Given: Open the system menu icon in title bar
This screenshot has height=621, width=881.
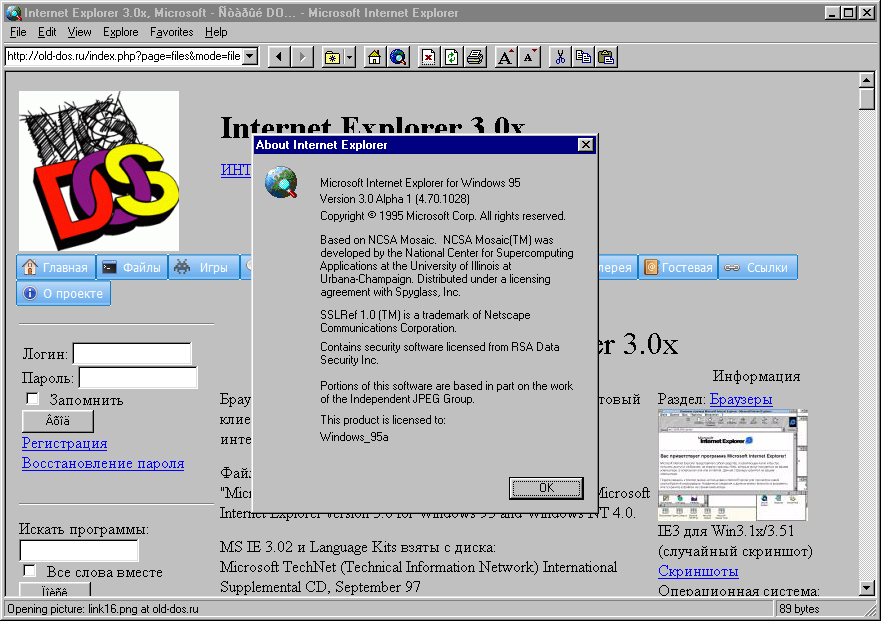Looking at the screenshot, I should (13, 12).
